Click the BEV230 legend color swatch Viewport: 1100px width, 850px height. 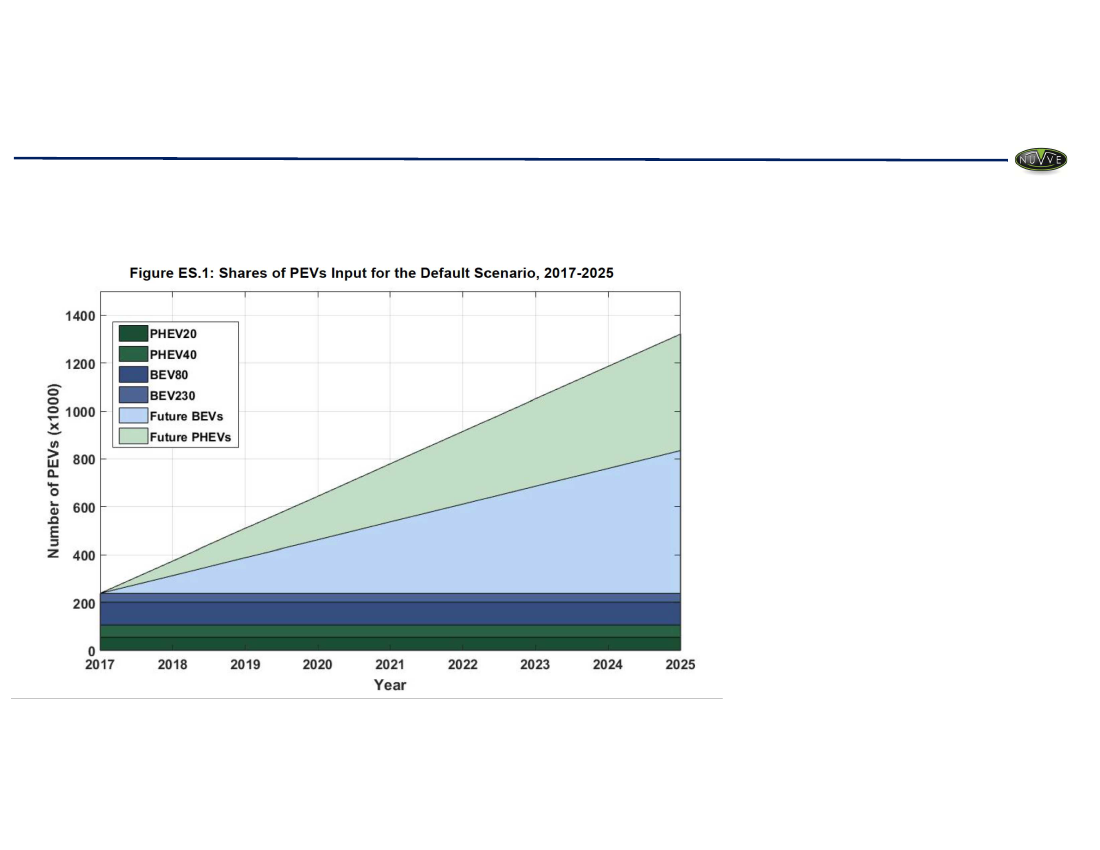pyautogui.click(x=133, y=396)
